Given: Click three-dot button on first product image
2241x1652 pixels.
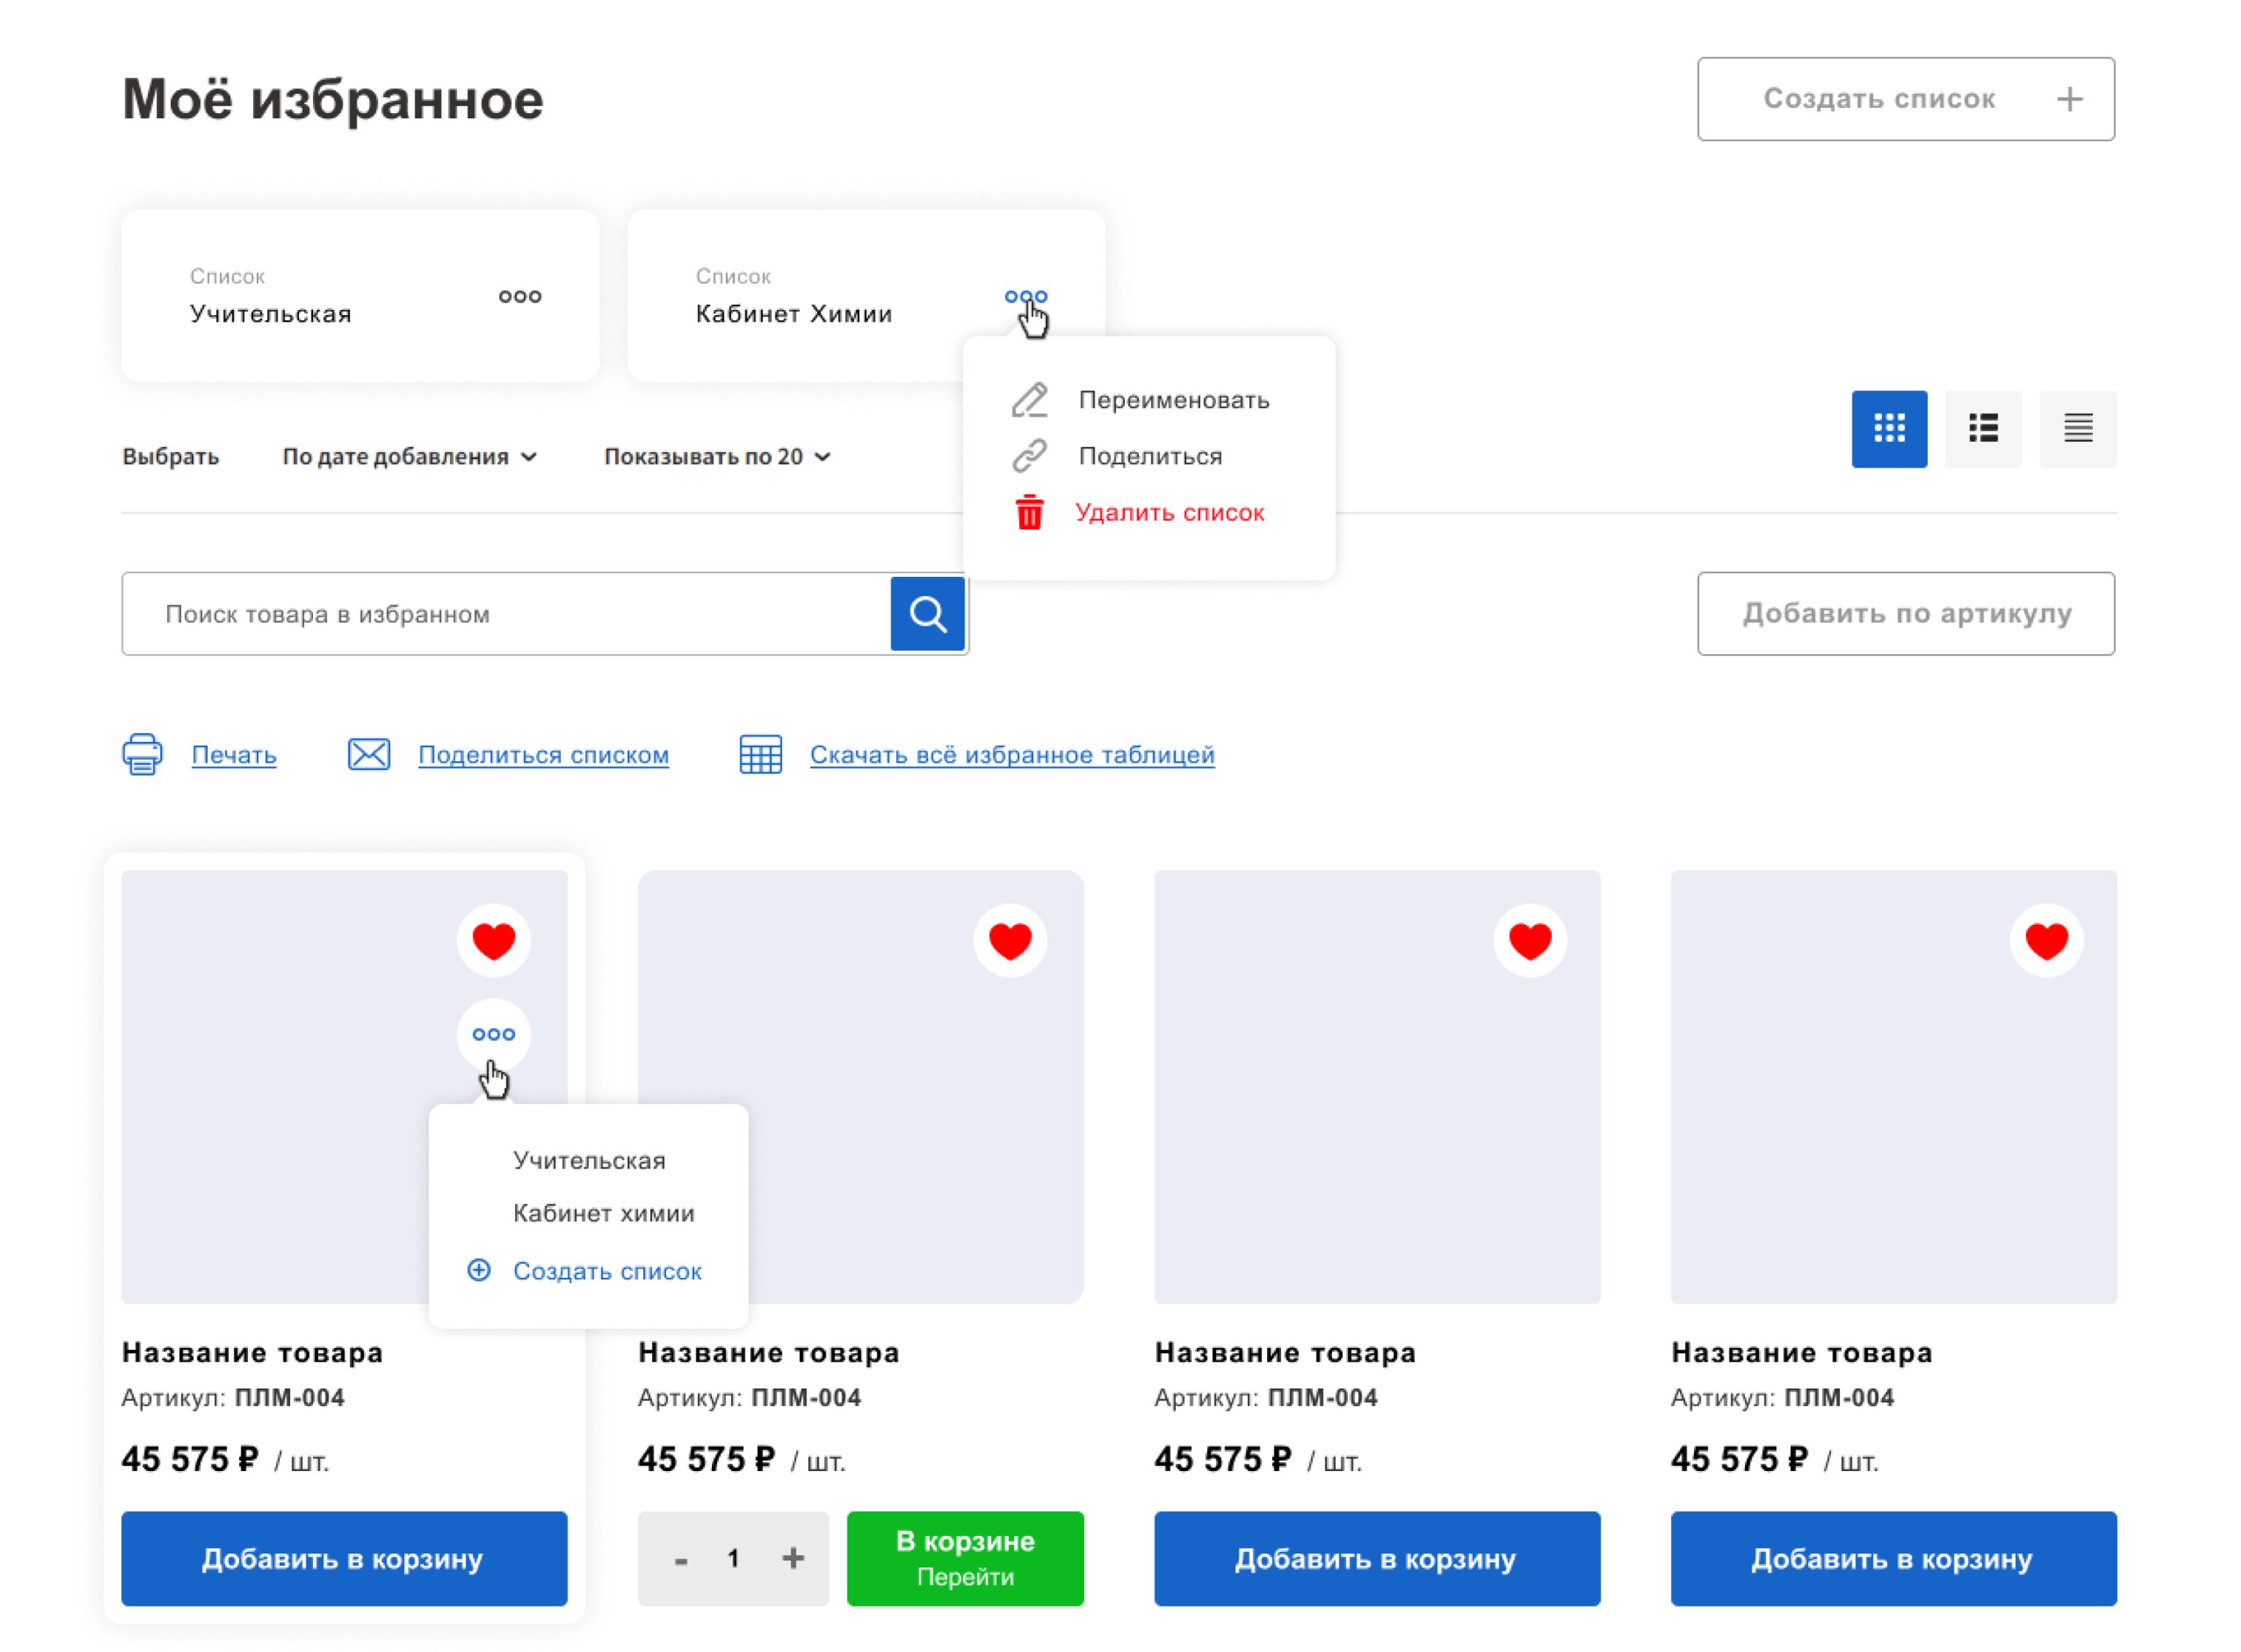Looking at the screenshot, I should click(493, 1034).
